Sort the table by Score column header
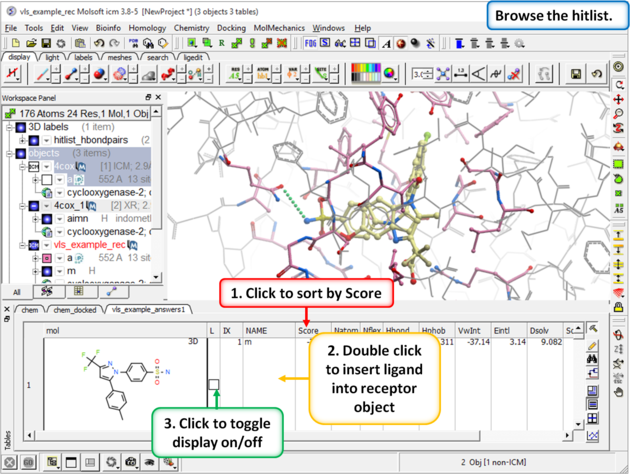 [309, 329]
